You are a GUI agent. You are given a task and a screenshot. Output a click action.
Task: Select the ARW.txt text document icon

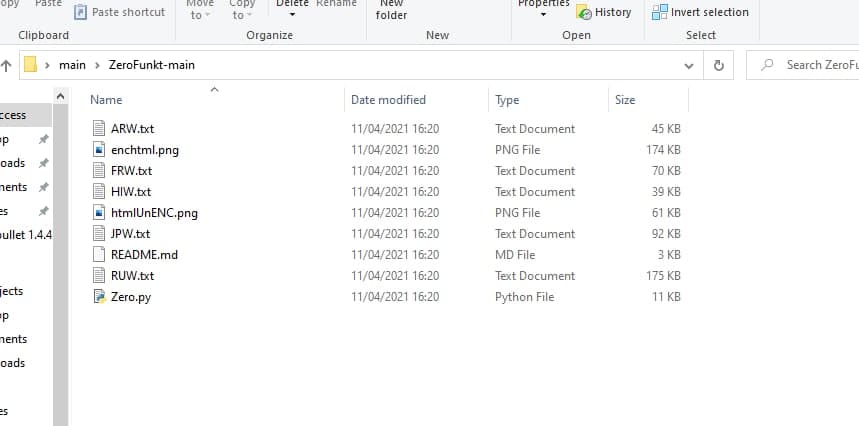coord(98,129)
